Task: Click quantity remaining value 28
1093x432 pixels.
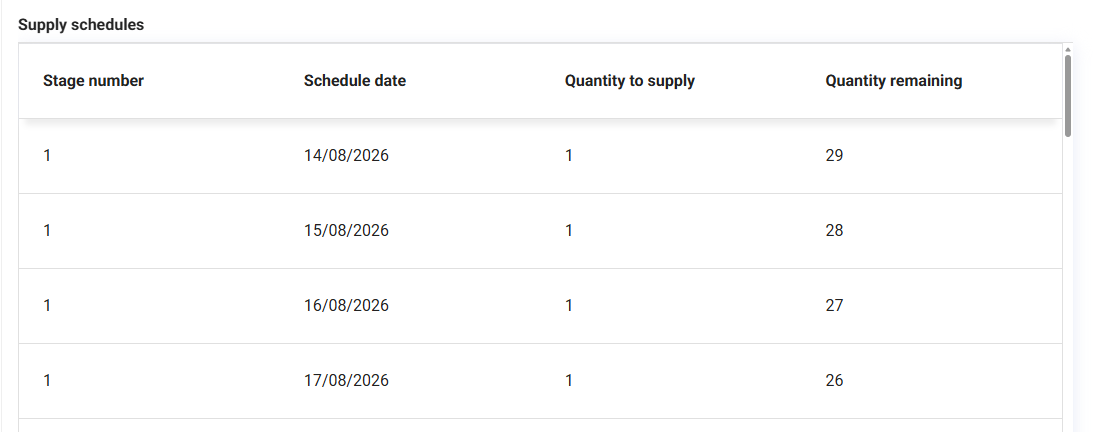Action: tap(834, 231)
